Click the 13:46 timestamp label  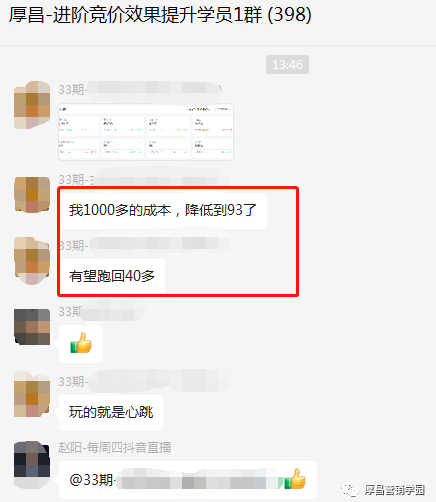tap(287, 64)
